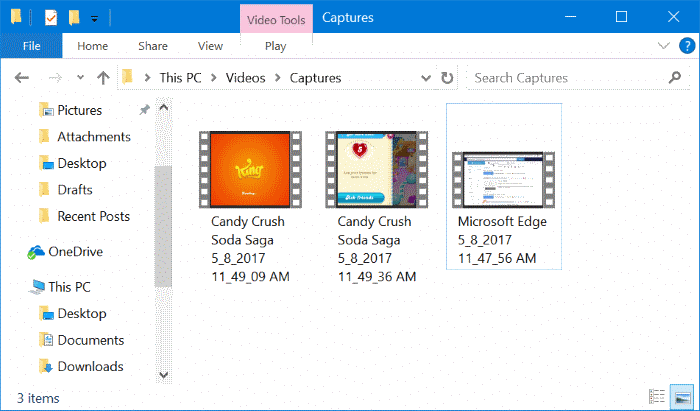This screenshot has width=700, height=411.
Task: Click the navigation pane scroll up arrow
Action: (164, 108)
